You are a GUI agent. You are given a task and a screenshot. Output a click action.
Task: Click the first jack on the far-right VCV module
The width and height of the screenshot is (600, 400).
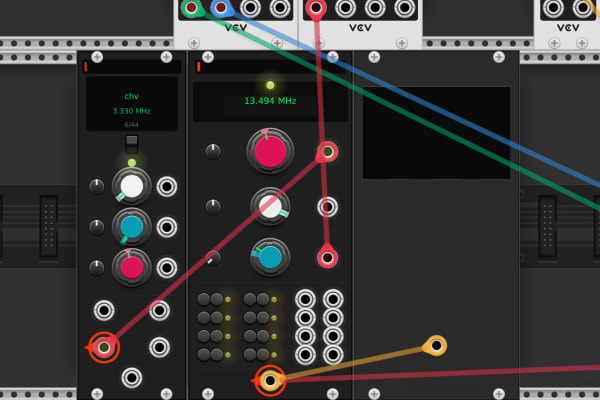coord(553,7)
